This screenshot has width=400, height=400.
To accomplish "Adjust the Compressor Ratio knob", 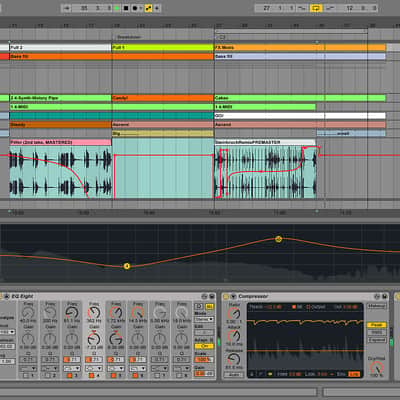I will click(x=234, y=313).
